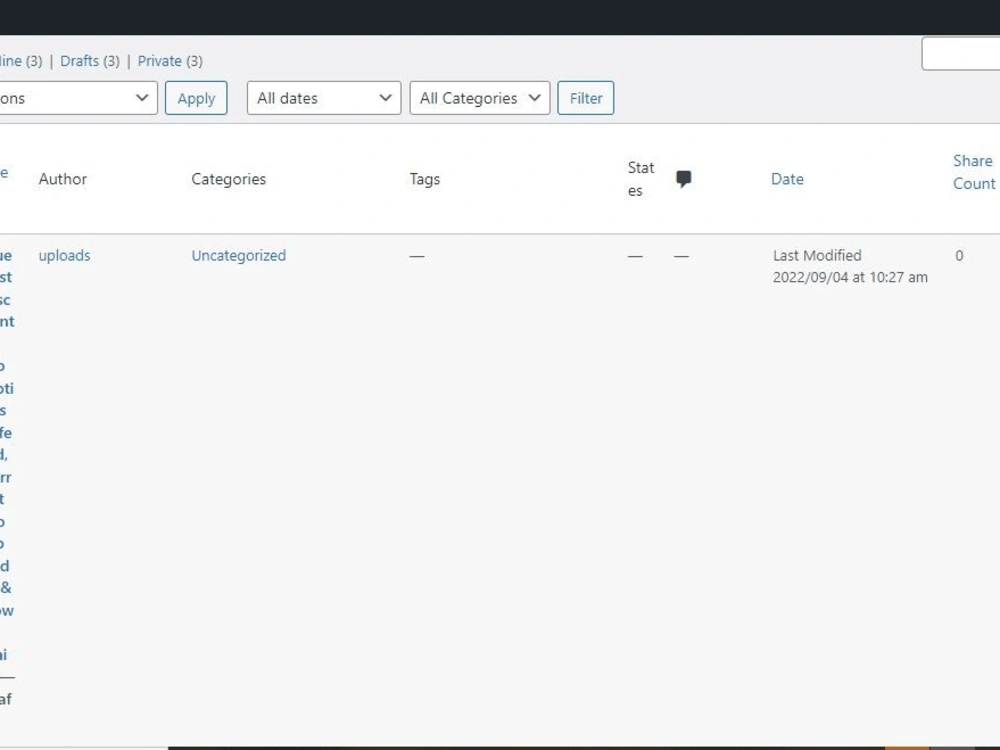Open the All Categories dropdown
Screen dimensions: 1000x750
point(480,98)
